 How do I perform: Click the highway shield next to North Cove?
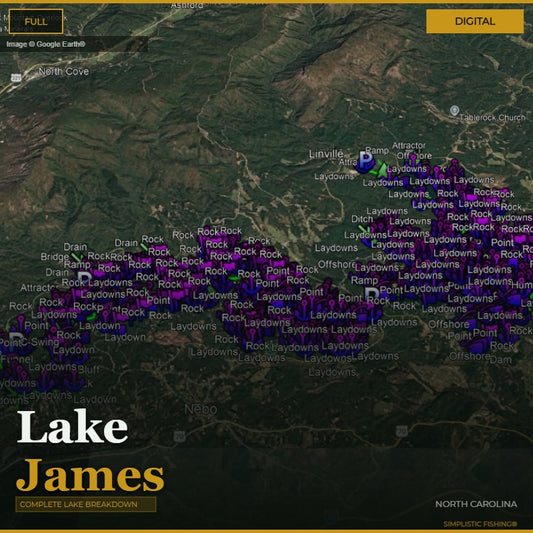tap(16, 78)
